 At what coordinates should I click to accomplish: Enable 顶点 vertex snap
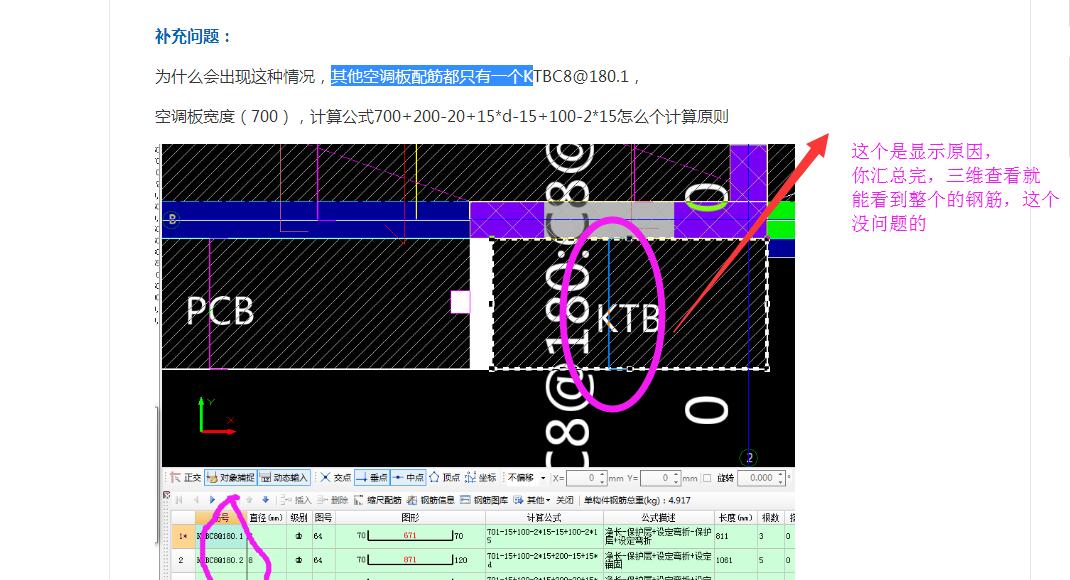[x=444, y=478]
